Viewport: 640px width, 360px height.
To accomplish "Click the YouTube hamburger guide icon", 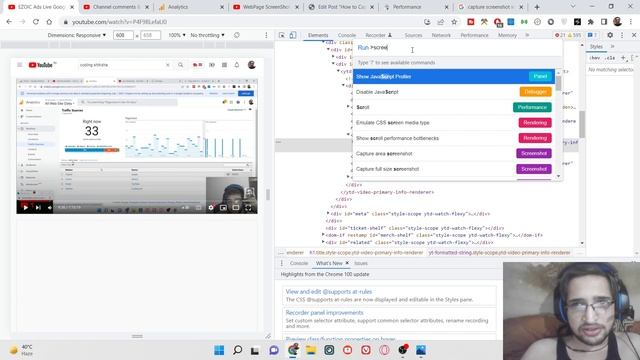I will (19, 65).
